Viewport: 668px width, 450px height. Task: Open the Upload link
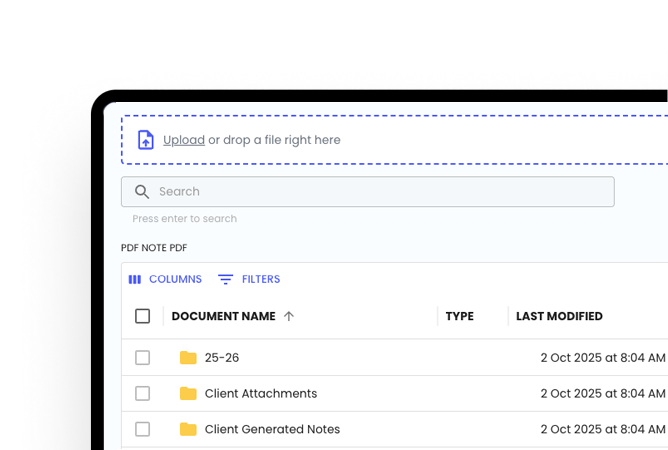click(184, 140)
